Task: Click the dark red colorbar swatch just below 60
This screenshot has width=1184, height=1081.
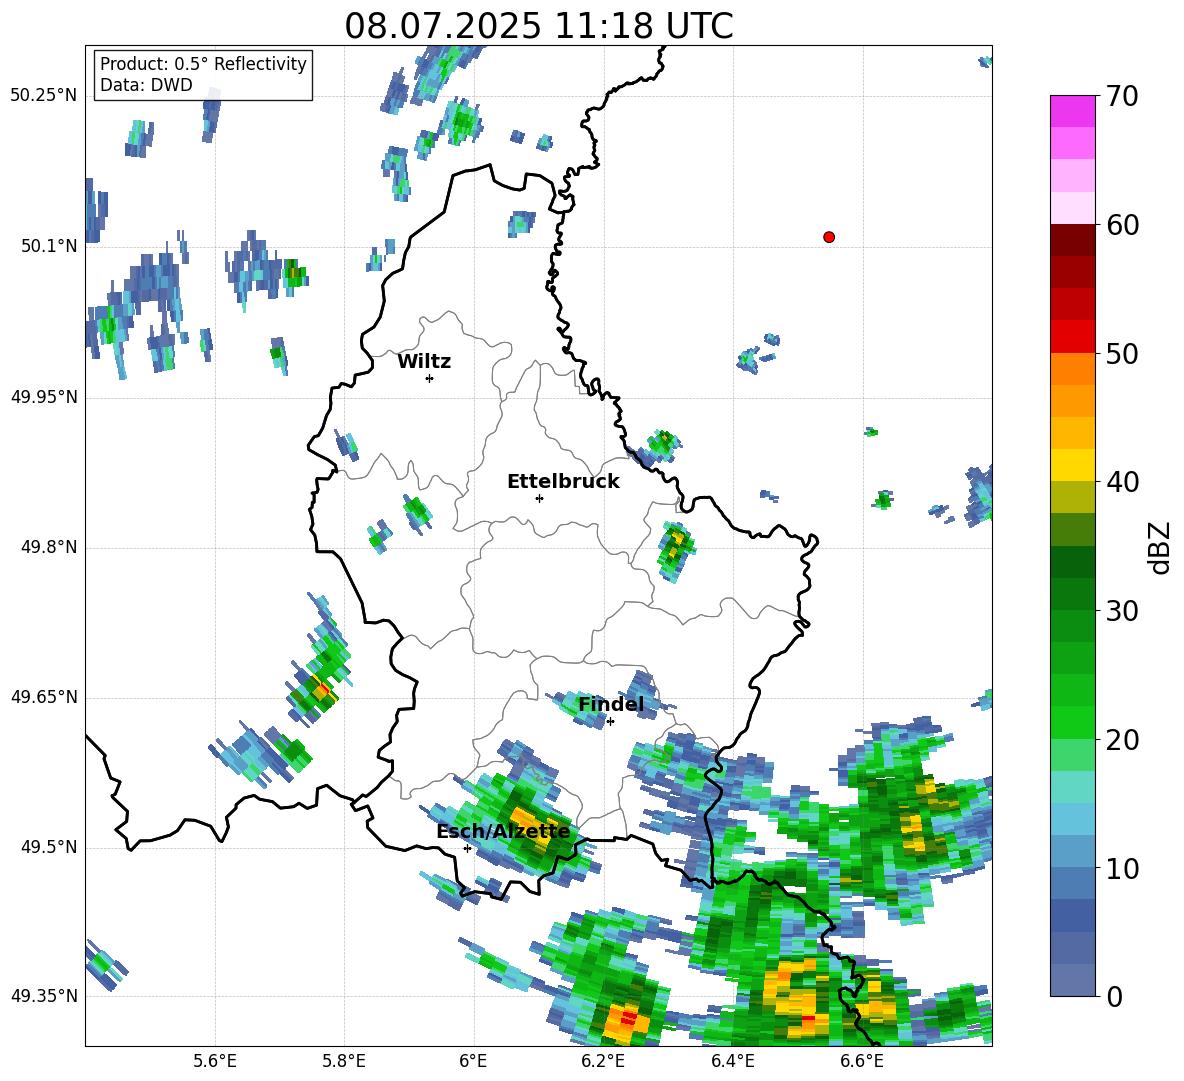Action: pos(1072,240)
